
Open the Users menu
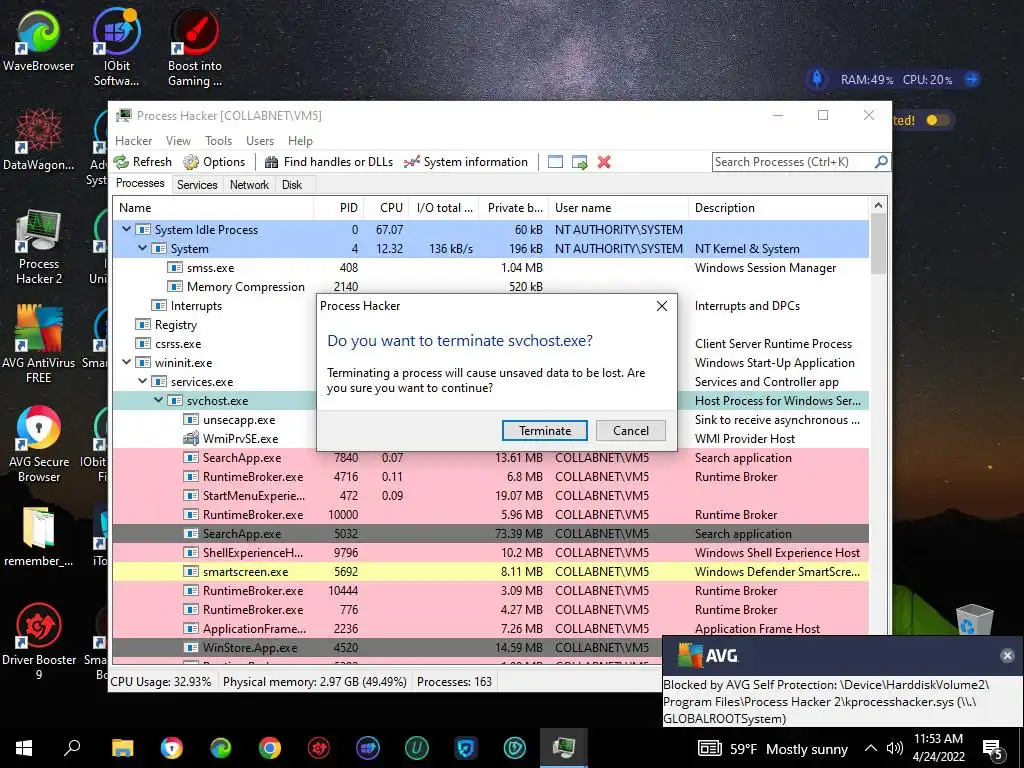point(260,140)
